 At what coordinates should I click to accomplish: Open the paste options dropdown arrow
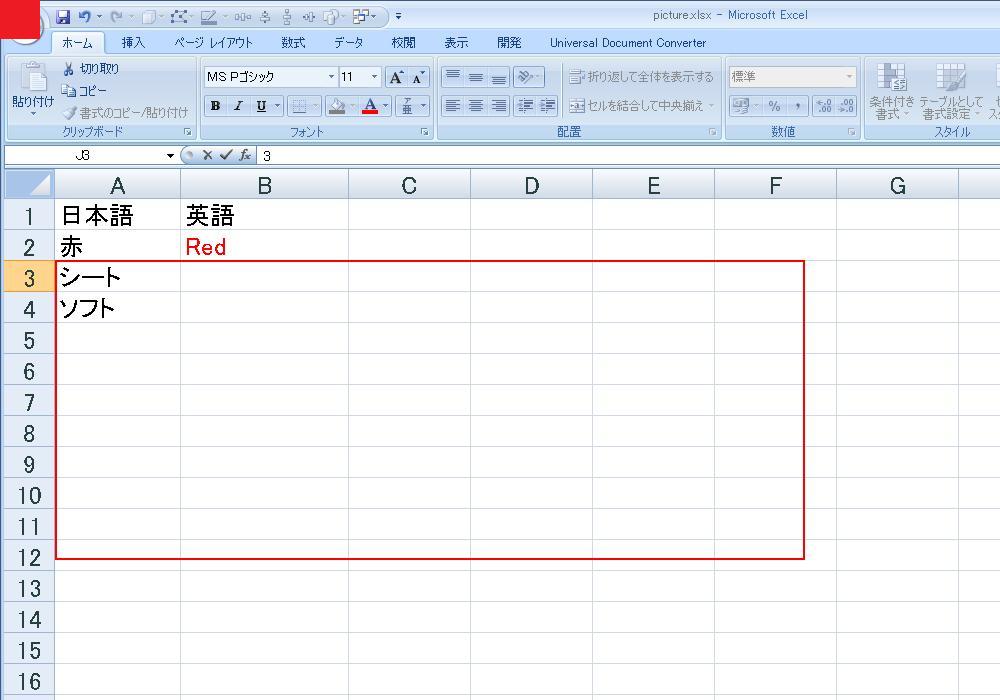[x=33, y=114]
